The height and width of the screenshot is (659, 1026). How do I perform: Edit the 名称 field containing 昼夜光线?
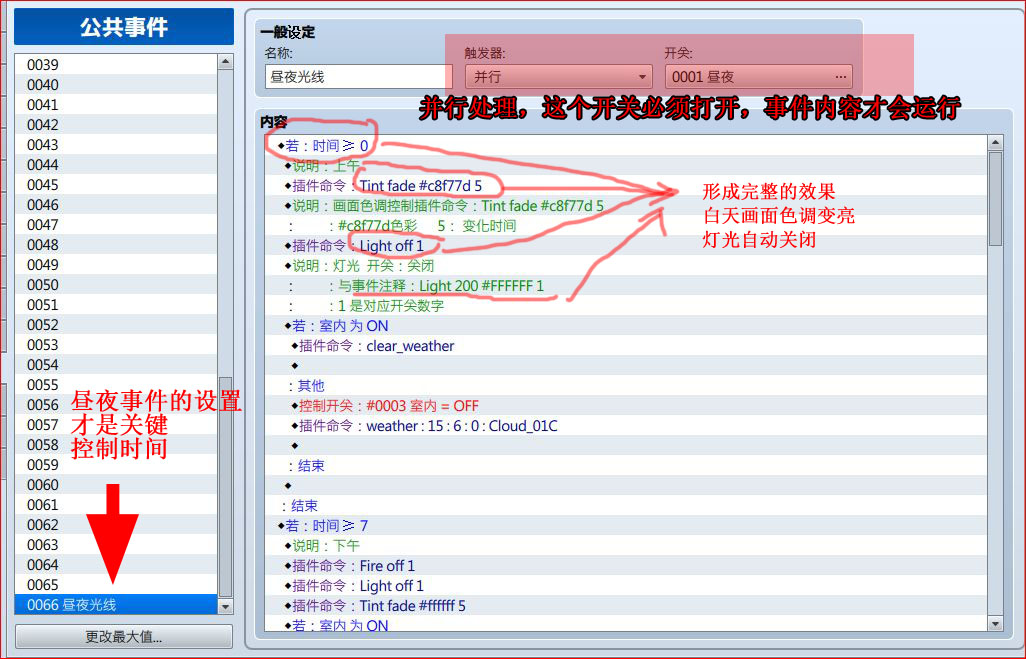coord(359,77)
